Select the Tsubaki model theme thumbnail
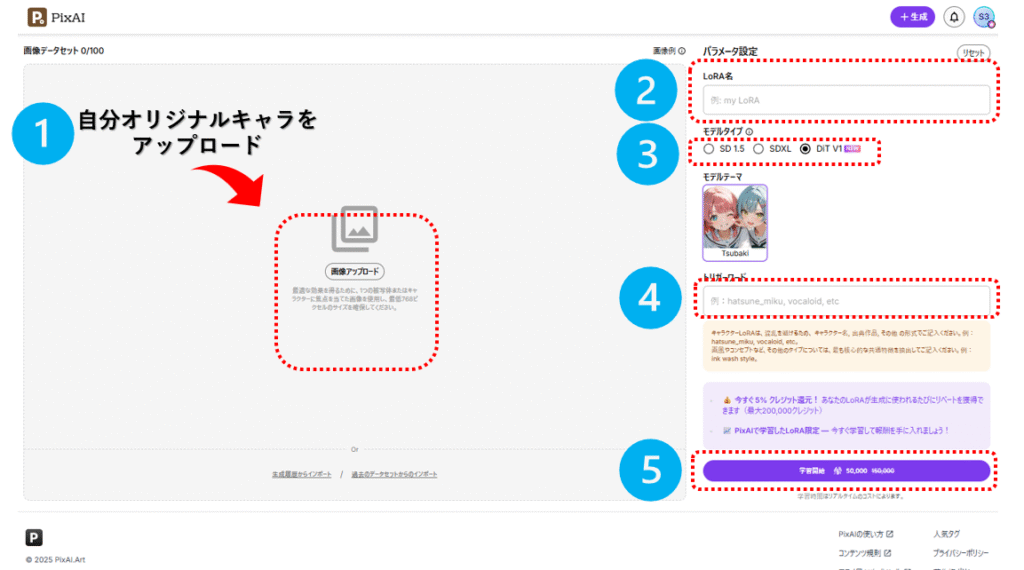The image size is (1024, 570). coord(735,221)
